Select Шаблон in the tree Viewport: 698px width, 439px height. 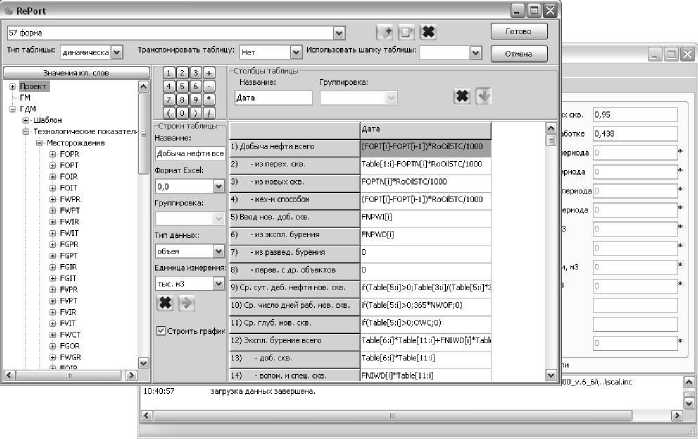(48, 120)
